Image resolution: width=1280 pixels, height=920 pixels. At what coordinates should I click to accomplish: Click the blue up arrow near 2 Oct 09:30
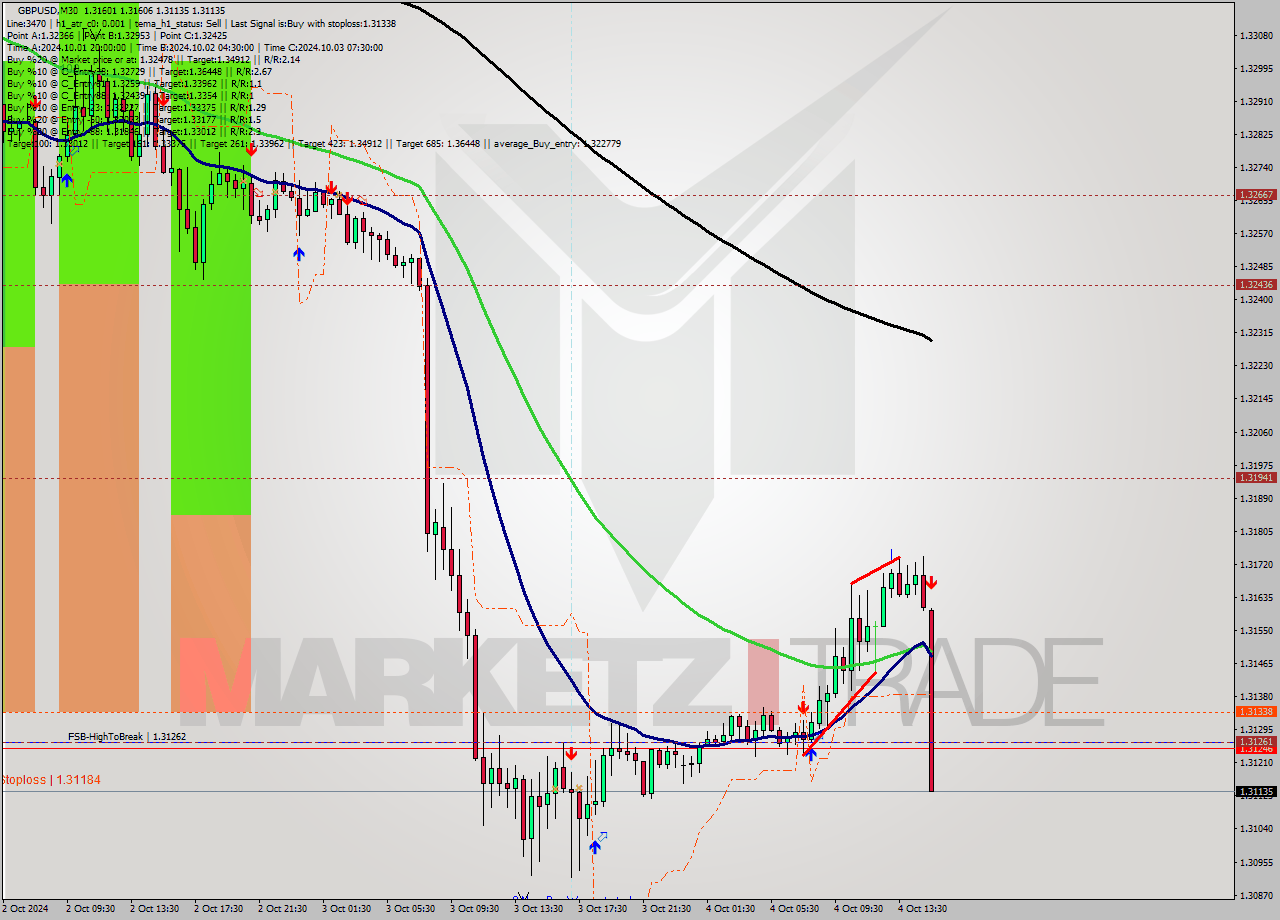tap(67, 179)
